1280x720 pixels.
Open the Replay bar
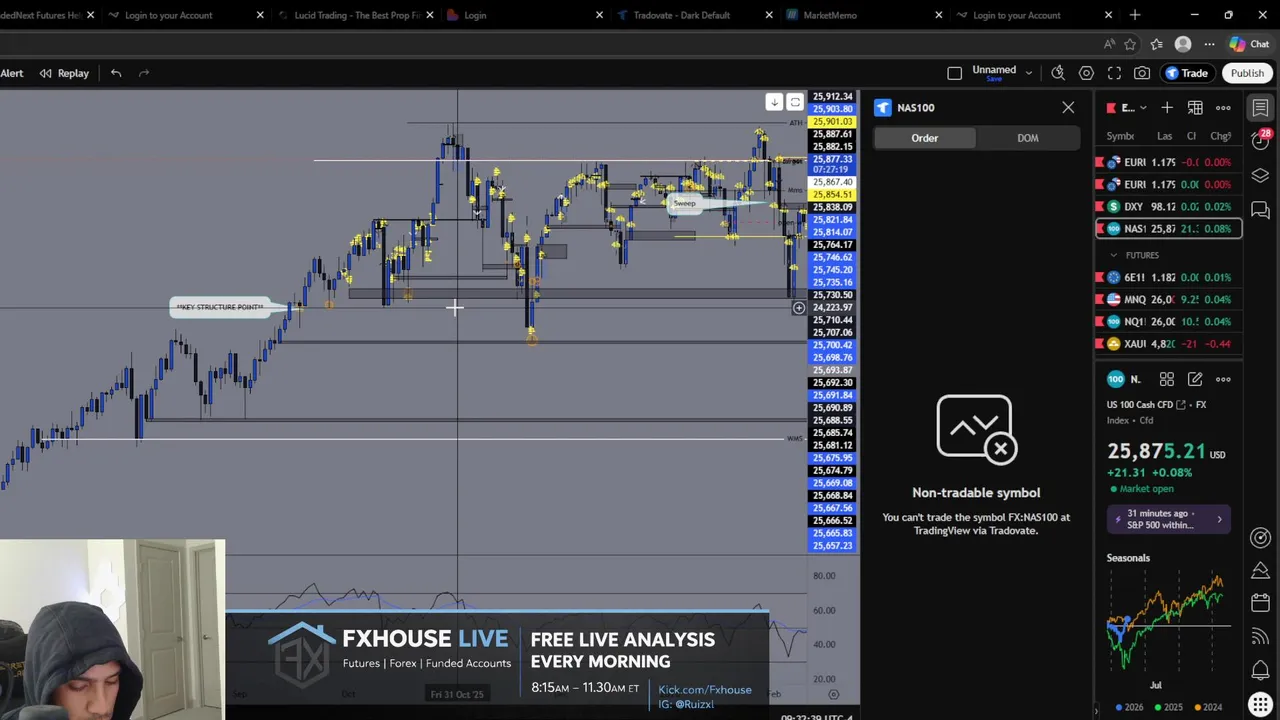tap(64, 73)
